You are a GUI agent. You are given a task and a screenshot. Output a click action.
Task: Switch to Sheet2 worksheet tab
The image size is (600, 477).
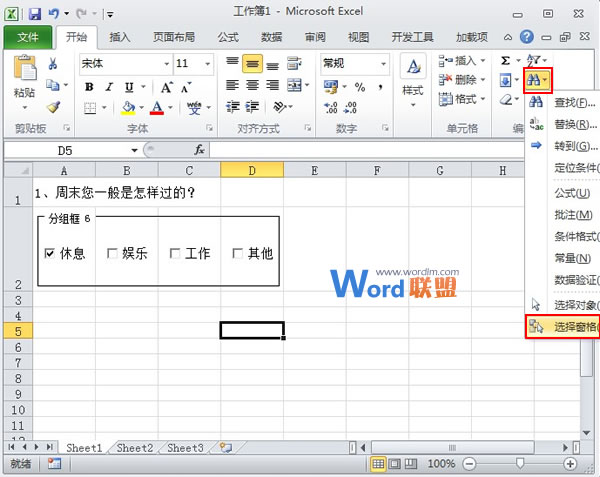tap(136, 448)
